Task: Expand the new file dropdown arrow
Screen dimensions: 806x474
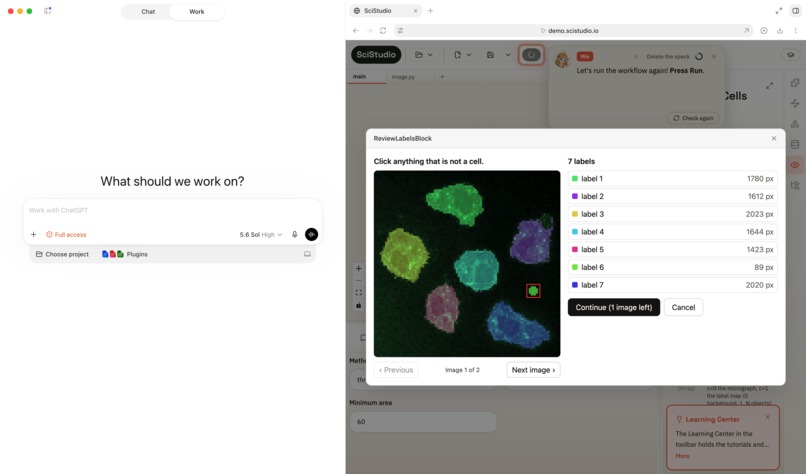Action: coord(469,54)
